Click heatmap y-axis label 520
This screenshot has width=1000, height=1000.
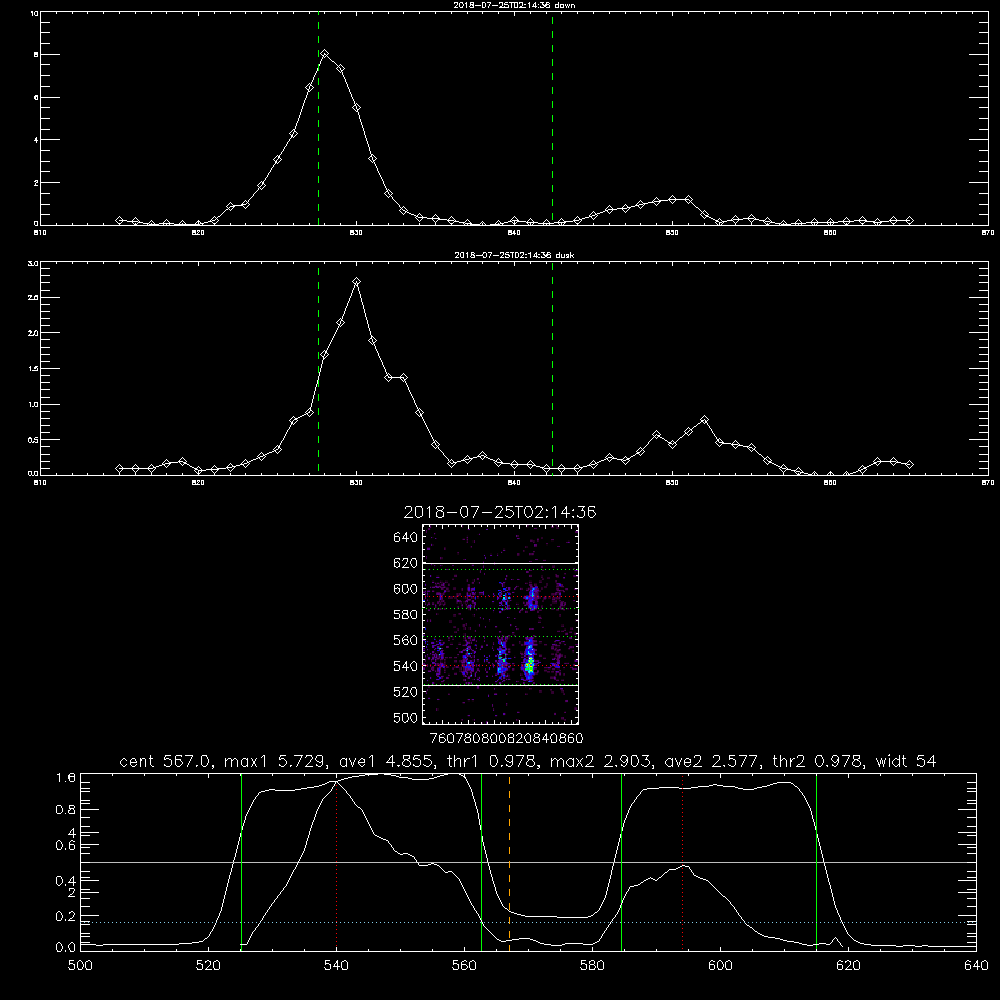406,692
